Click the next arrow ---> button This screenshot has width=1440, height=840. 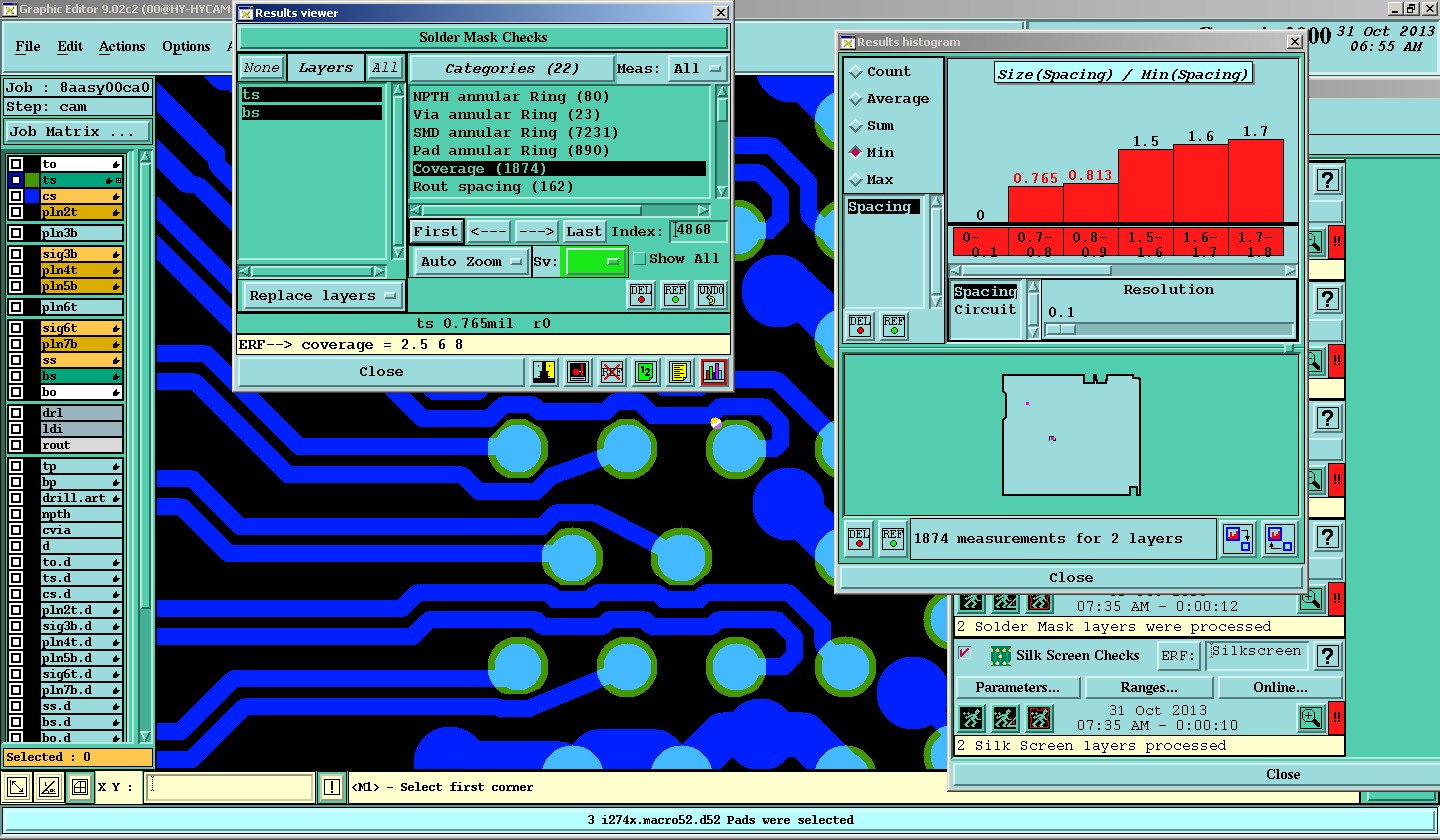(537, 232)
